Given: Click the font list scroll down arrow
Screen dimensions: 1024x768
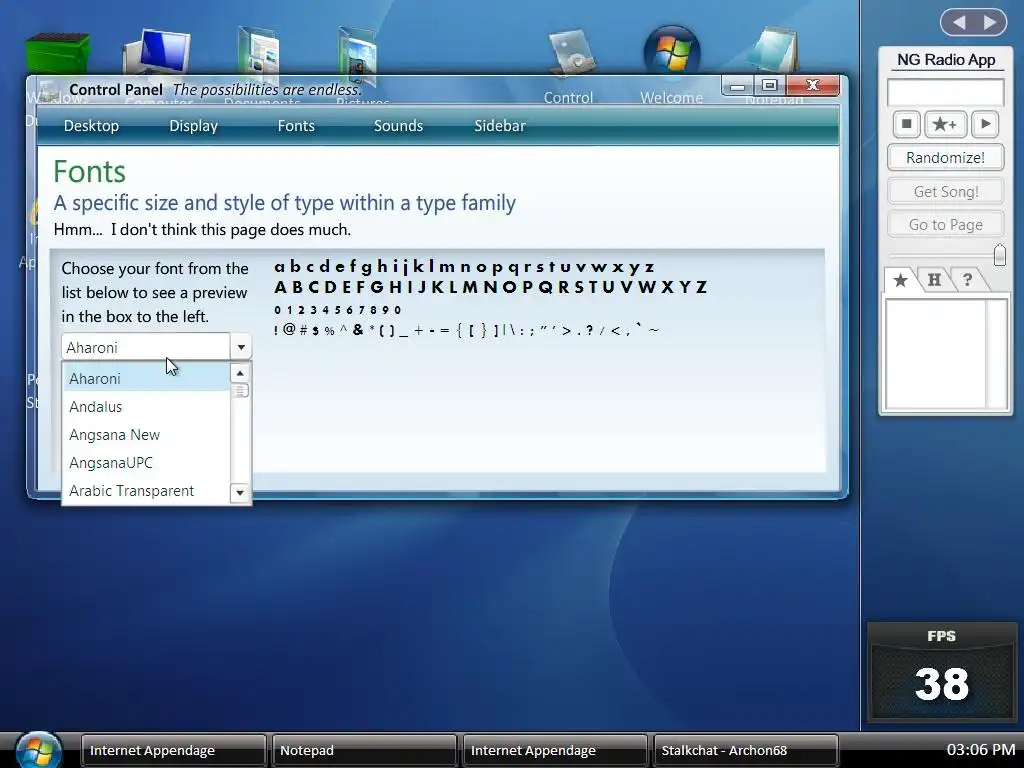Looking at the screenshot, I should tap(240, 492).
